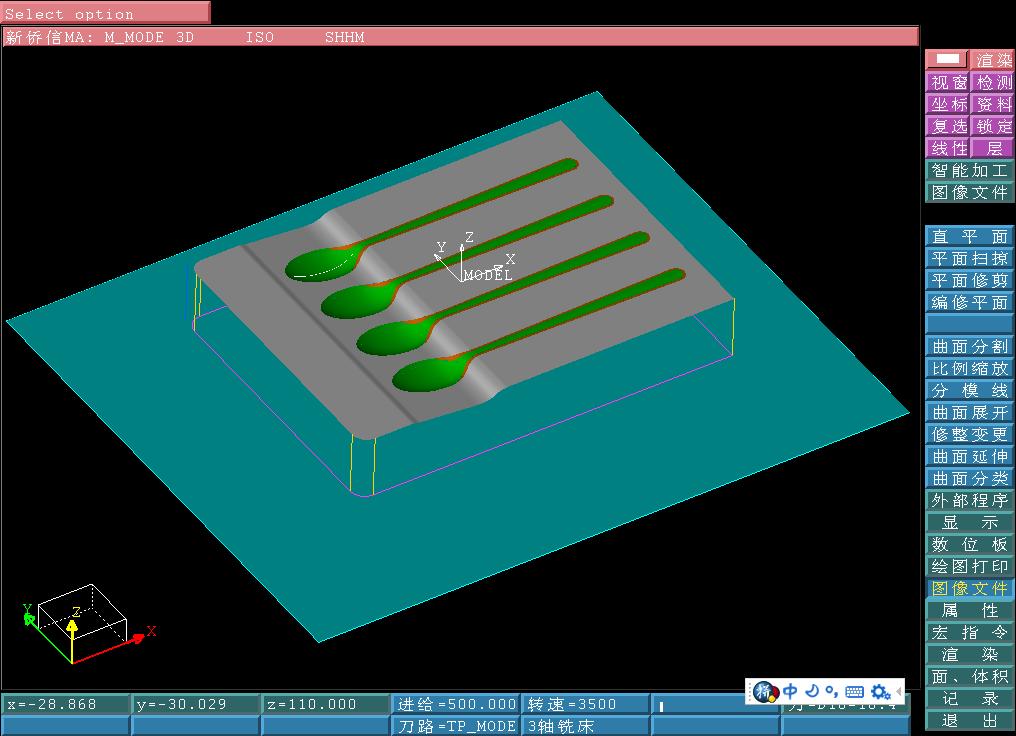The height and width of the screenshot is (736, 1016).
Task: Toggle the IME punctuation icon
Action: pyautogui.click(x=831, y=692)
